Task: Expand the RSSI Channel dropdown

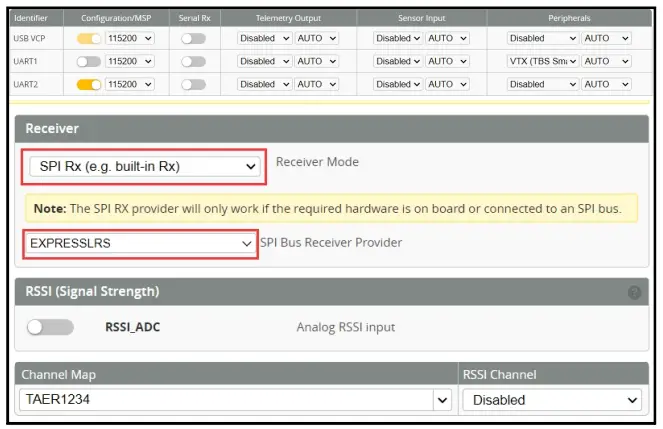Action: (x=551, y=400)
